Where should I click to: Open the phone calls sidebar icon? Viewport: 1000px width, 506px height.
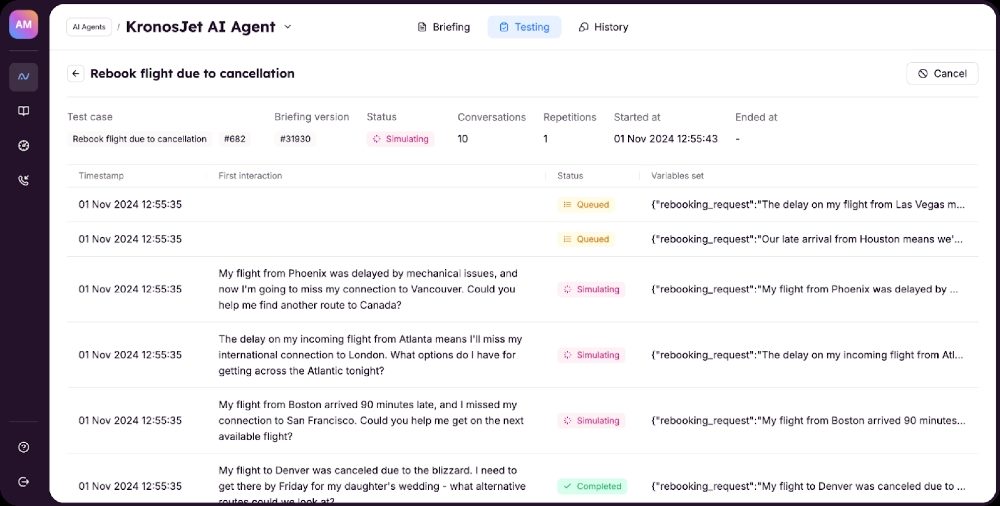tap(23, 181)
